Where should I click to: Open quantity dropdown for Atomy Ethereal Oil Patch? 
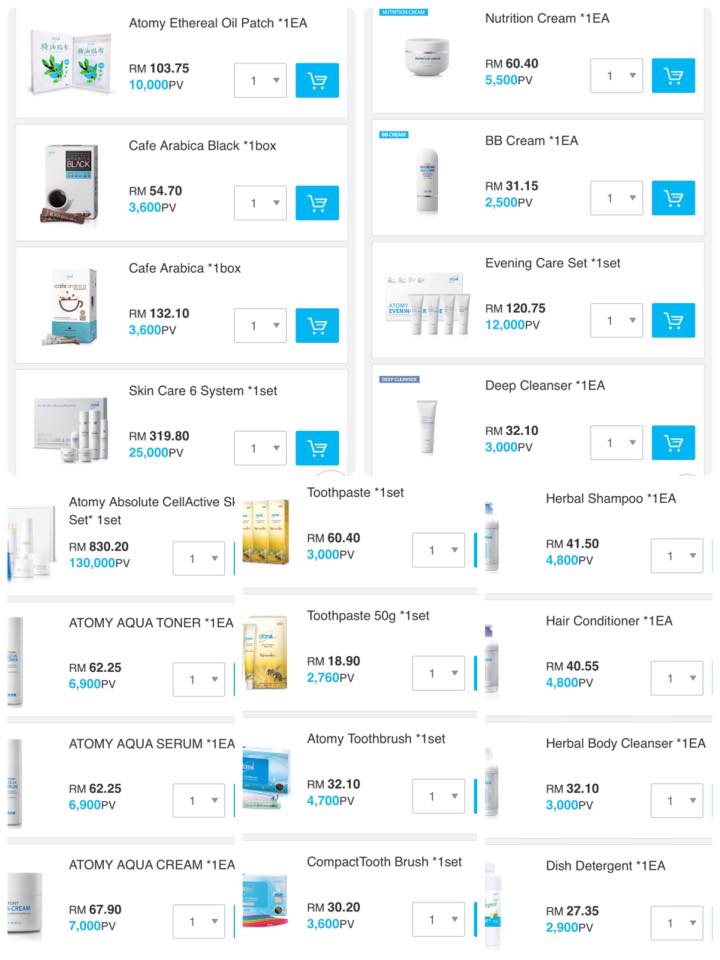(260, 80)
